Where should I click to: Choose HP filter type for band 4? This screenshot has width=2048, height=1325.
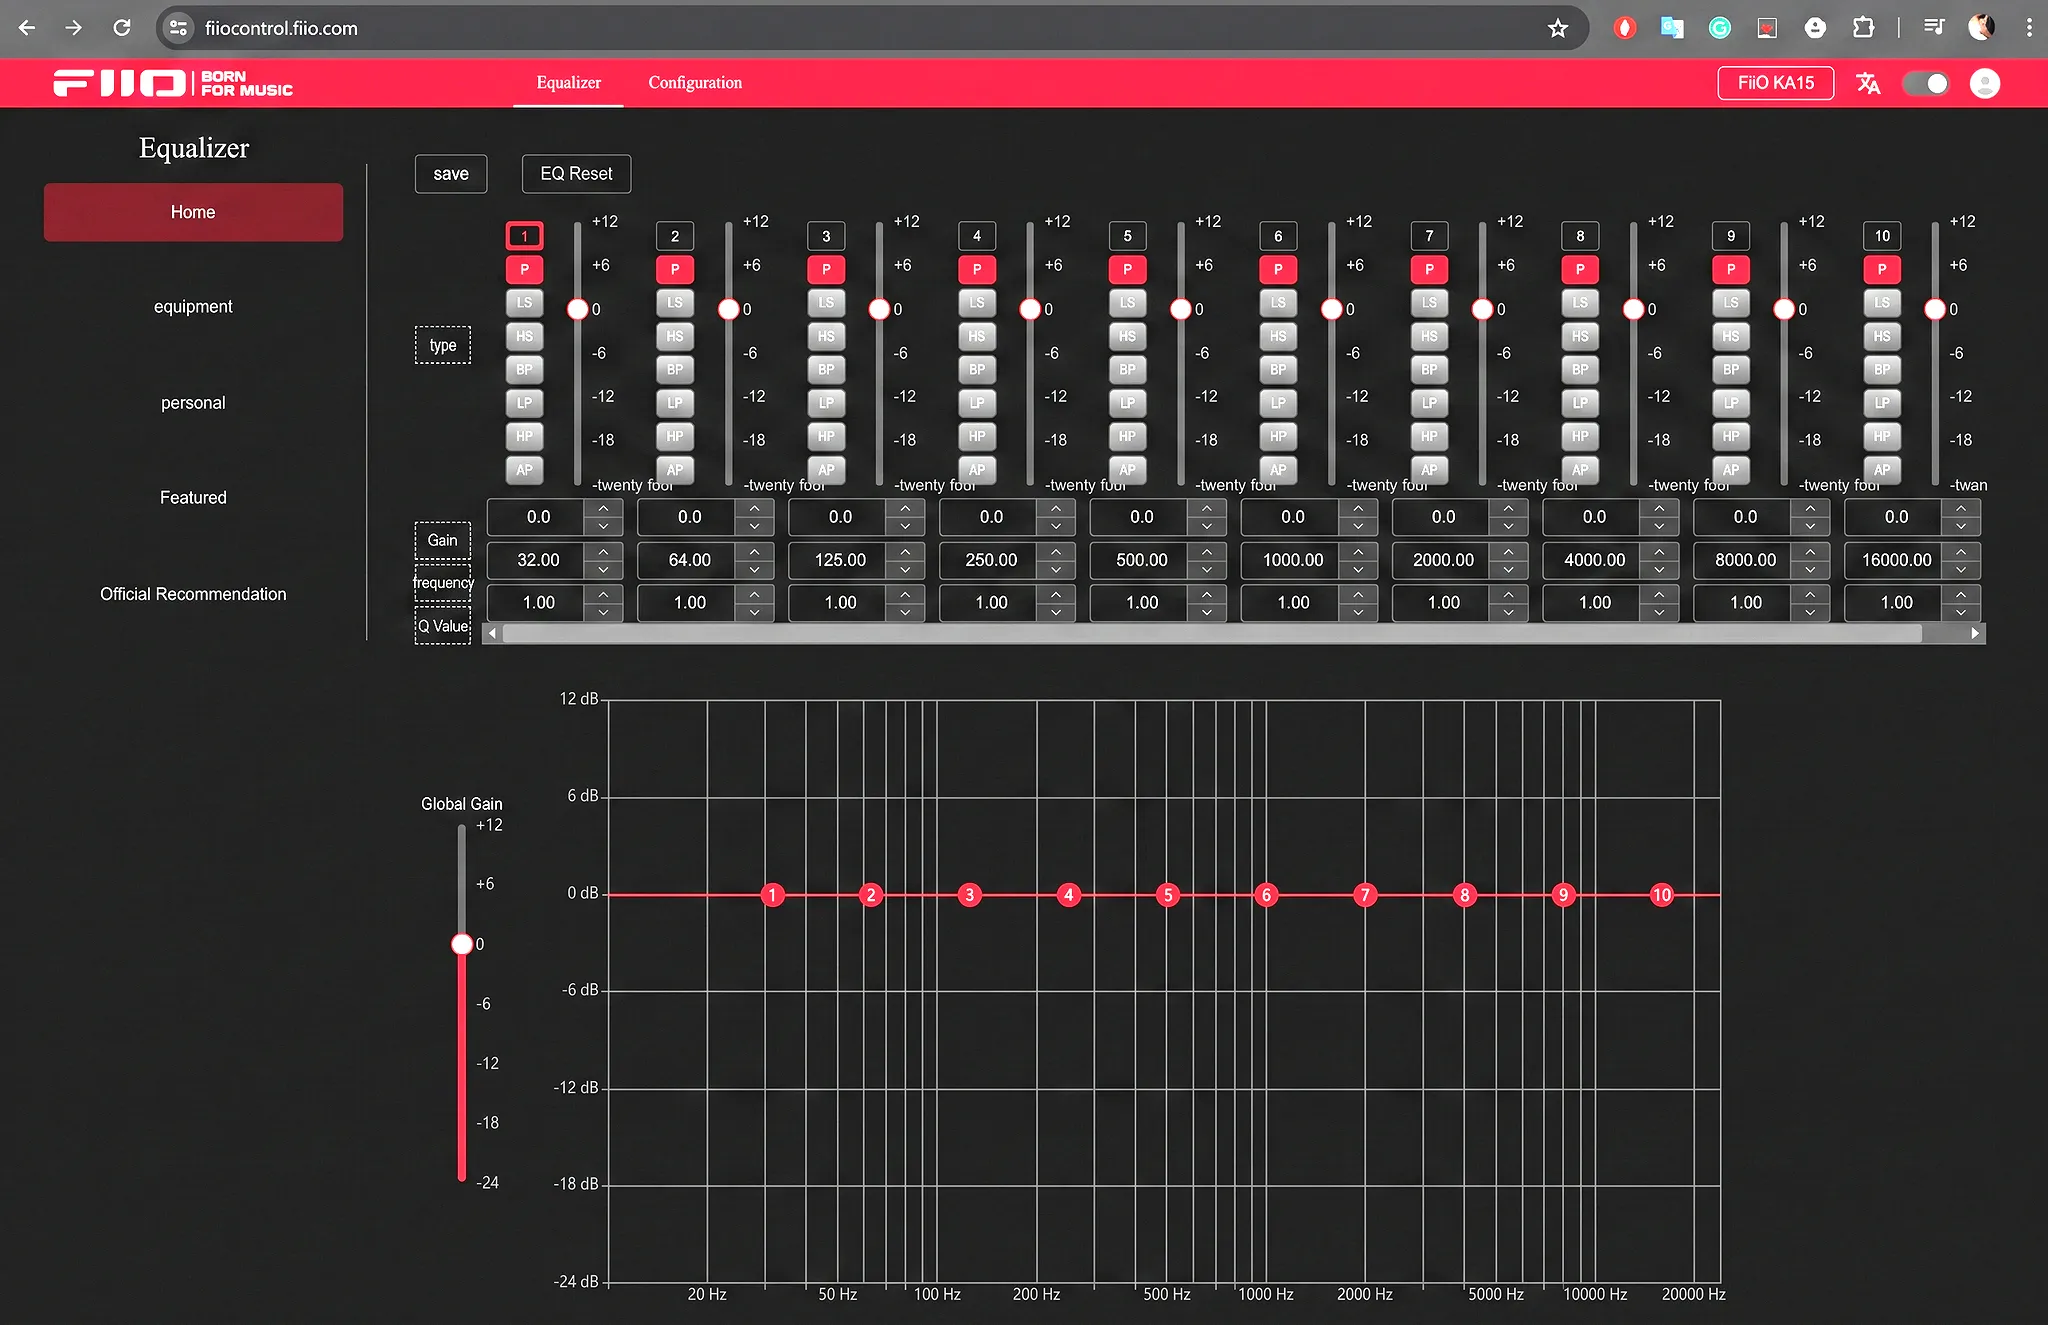(977, 436)
